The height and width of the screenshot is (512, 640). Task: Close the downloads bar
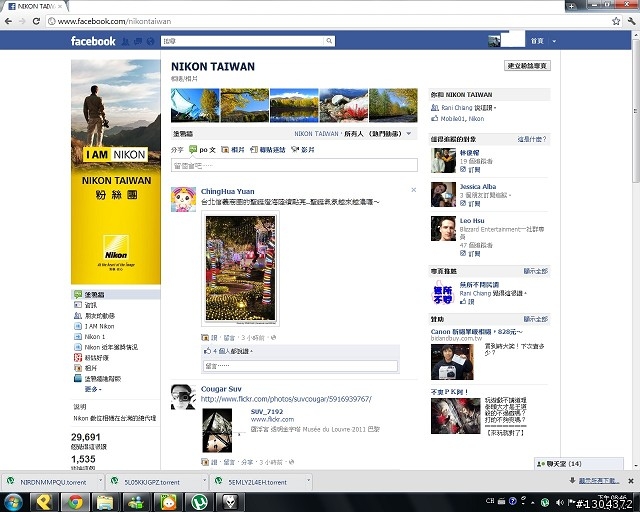point(631,481)
